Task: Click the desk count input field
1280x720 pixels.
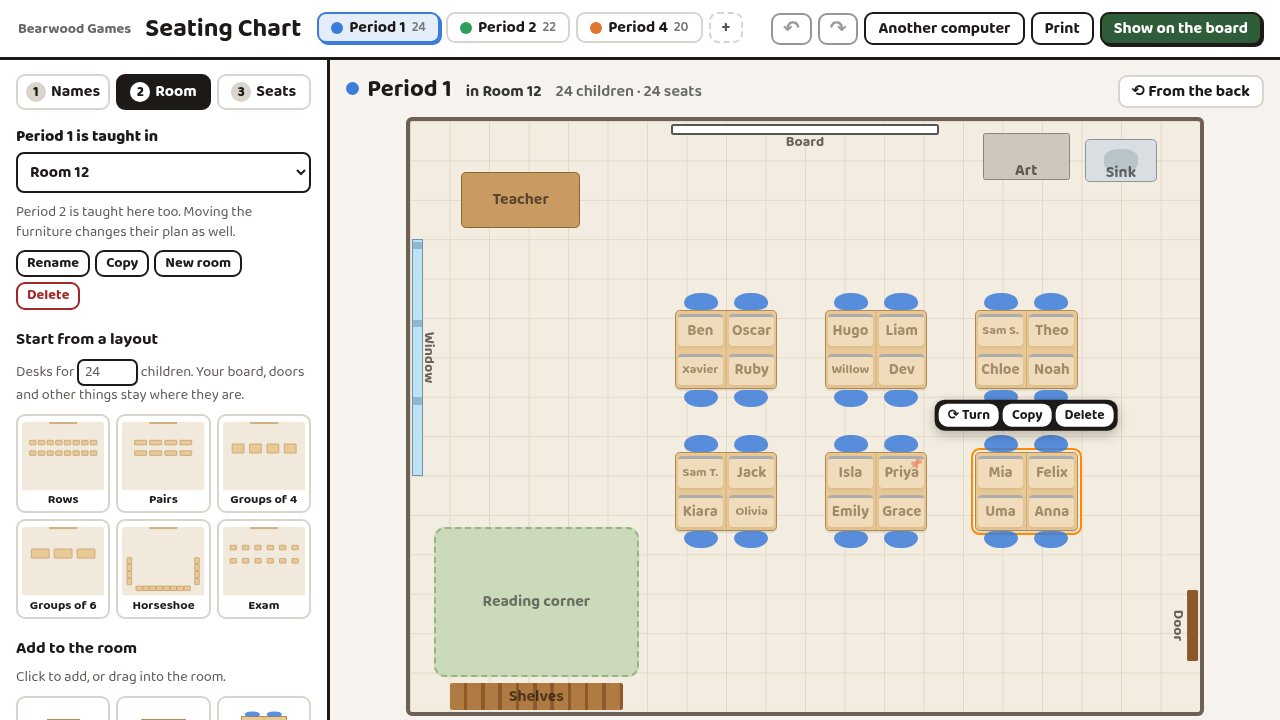Action: (x=108, y=372)
